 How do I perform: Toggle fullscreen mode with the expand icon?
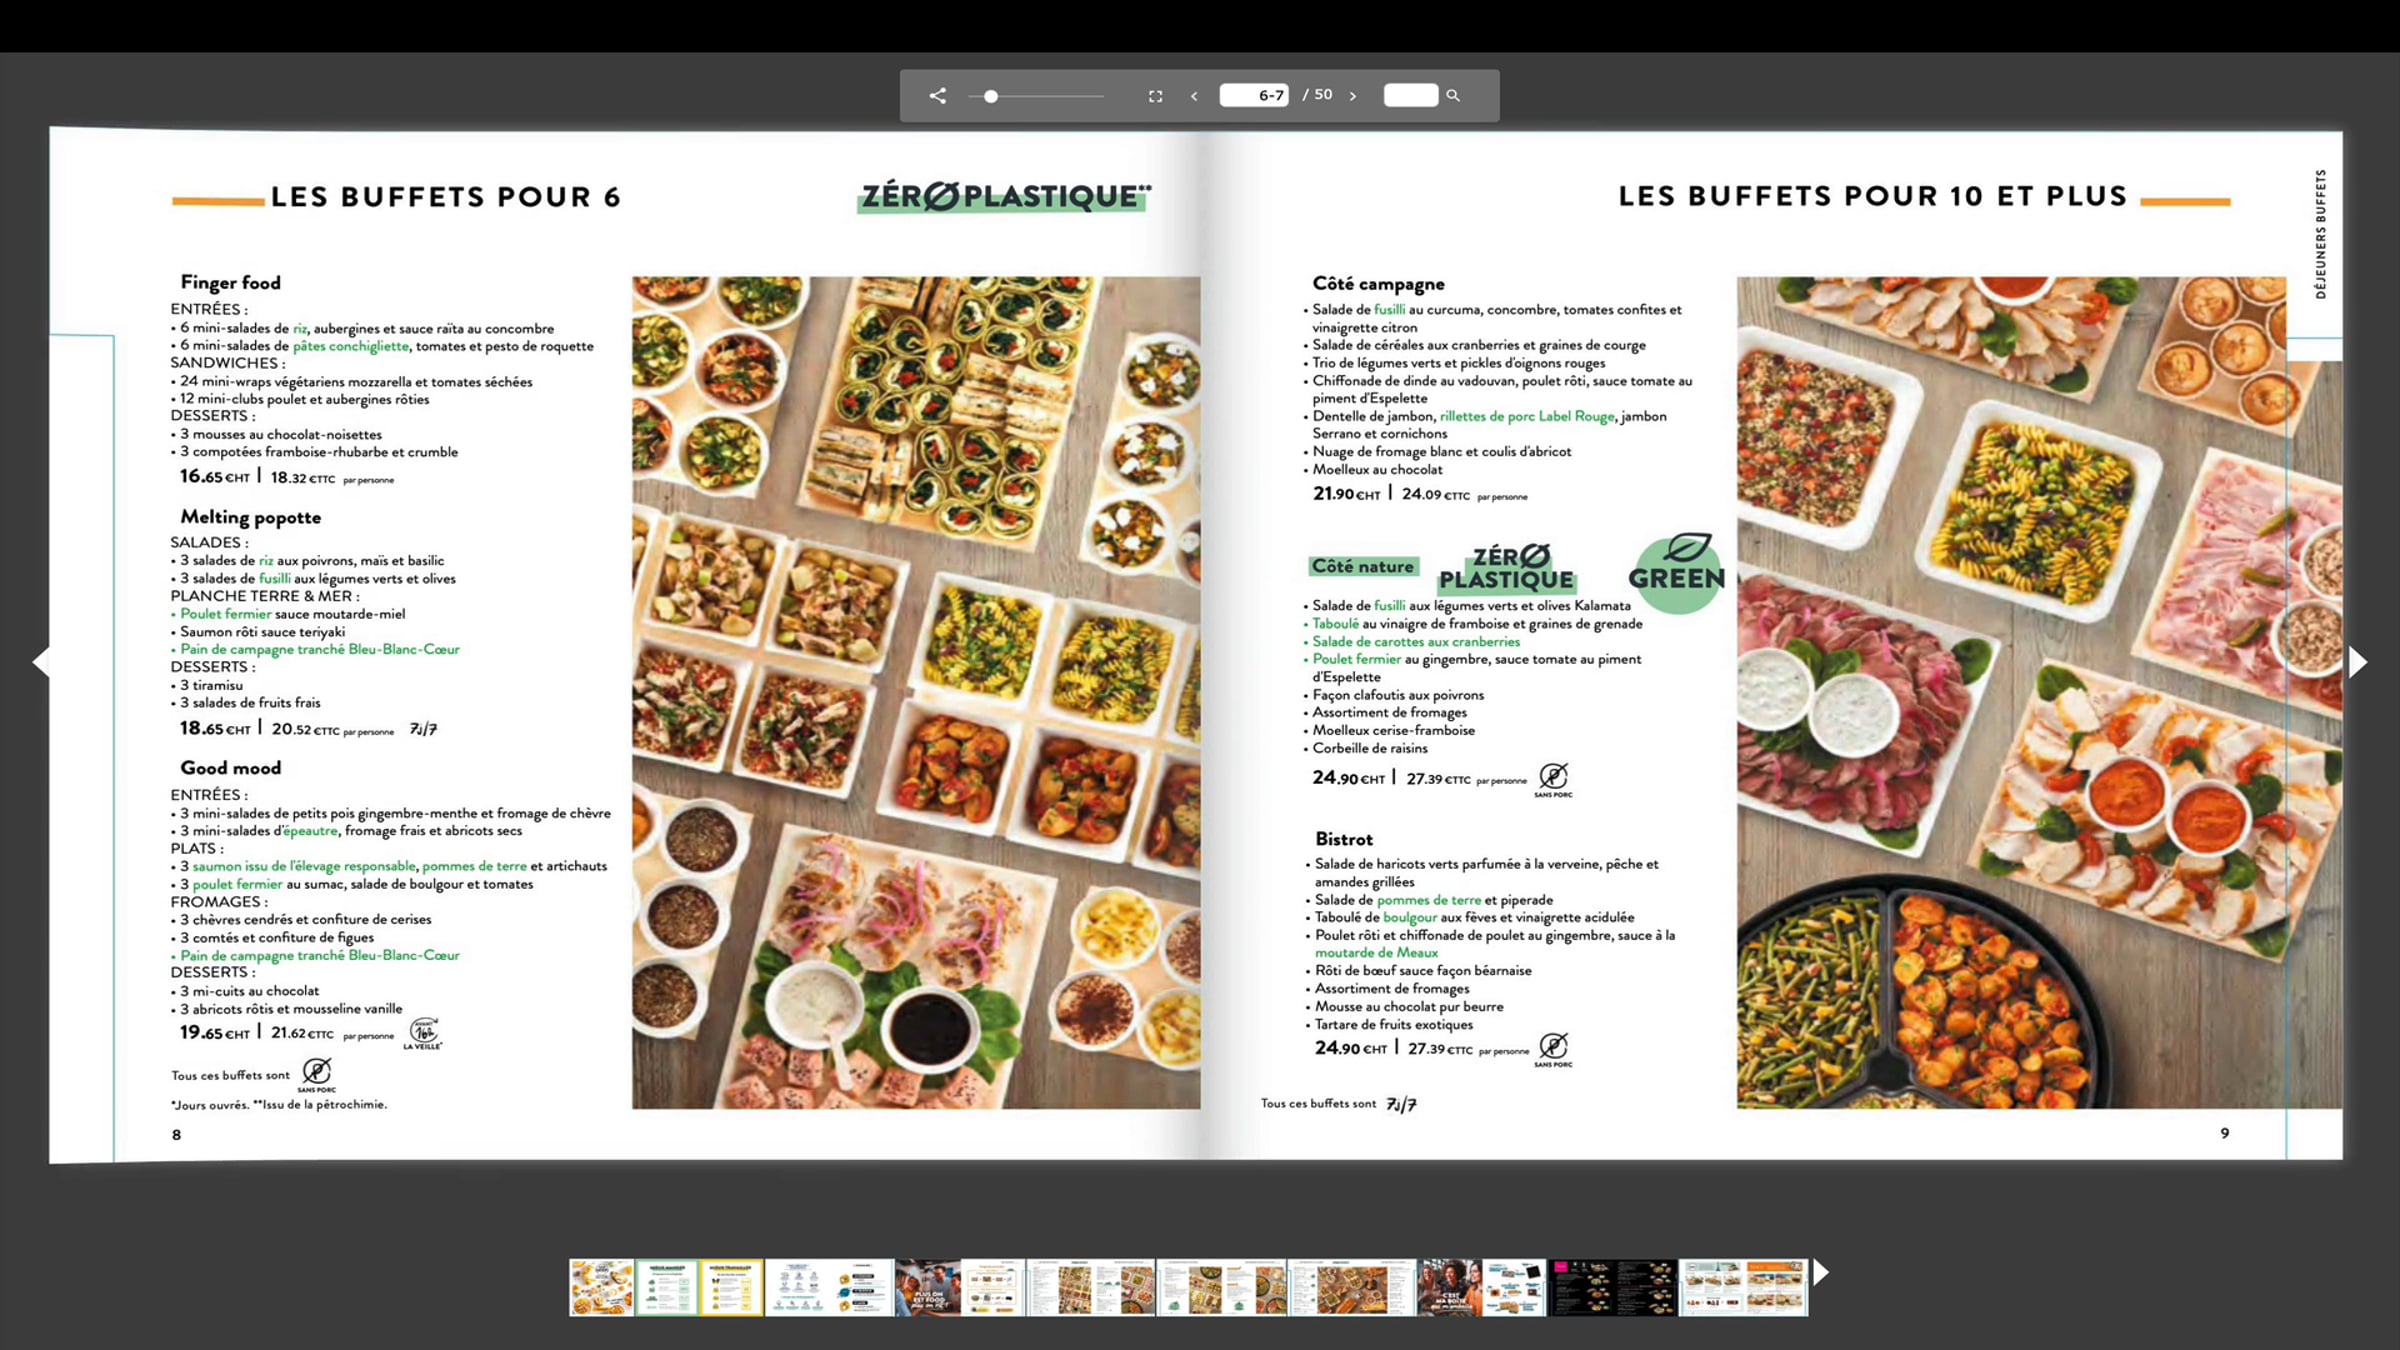click(x=1155, y=96)
